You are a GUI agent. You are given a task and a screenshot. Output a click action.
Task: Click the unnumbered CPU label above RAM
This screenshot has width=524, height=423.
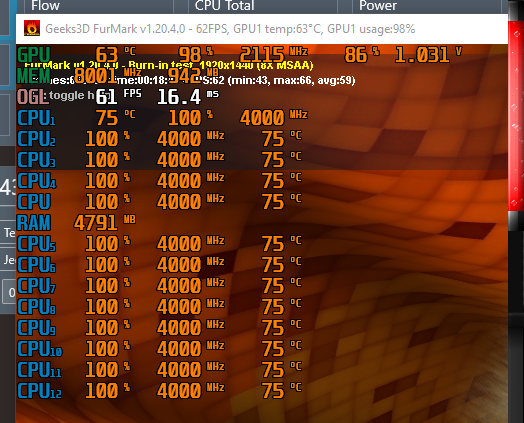(x=34, y=201)
